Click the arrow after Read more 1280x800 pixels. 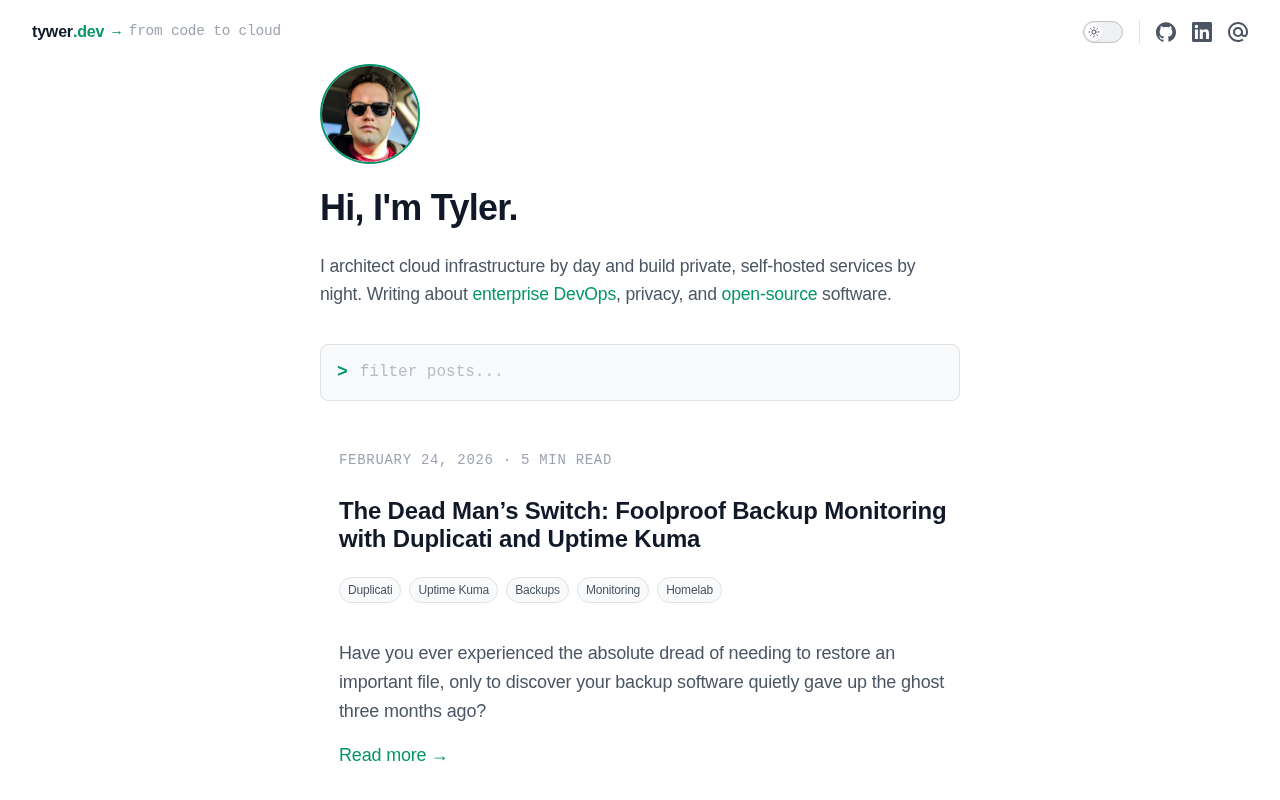point(440,757)
